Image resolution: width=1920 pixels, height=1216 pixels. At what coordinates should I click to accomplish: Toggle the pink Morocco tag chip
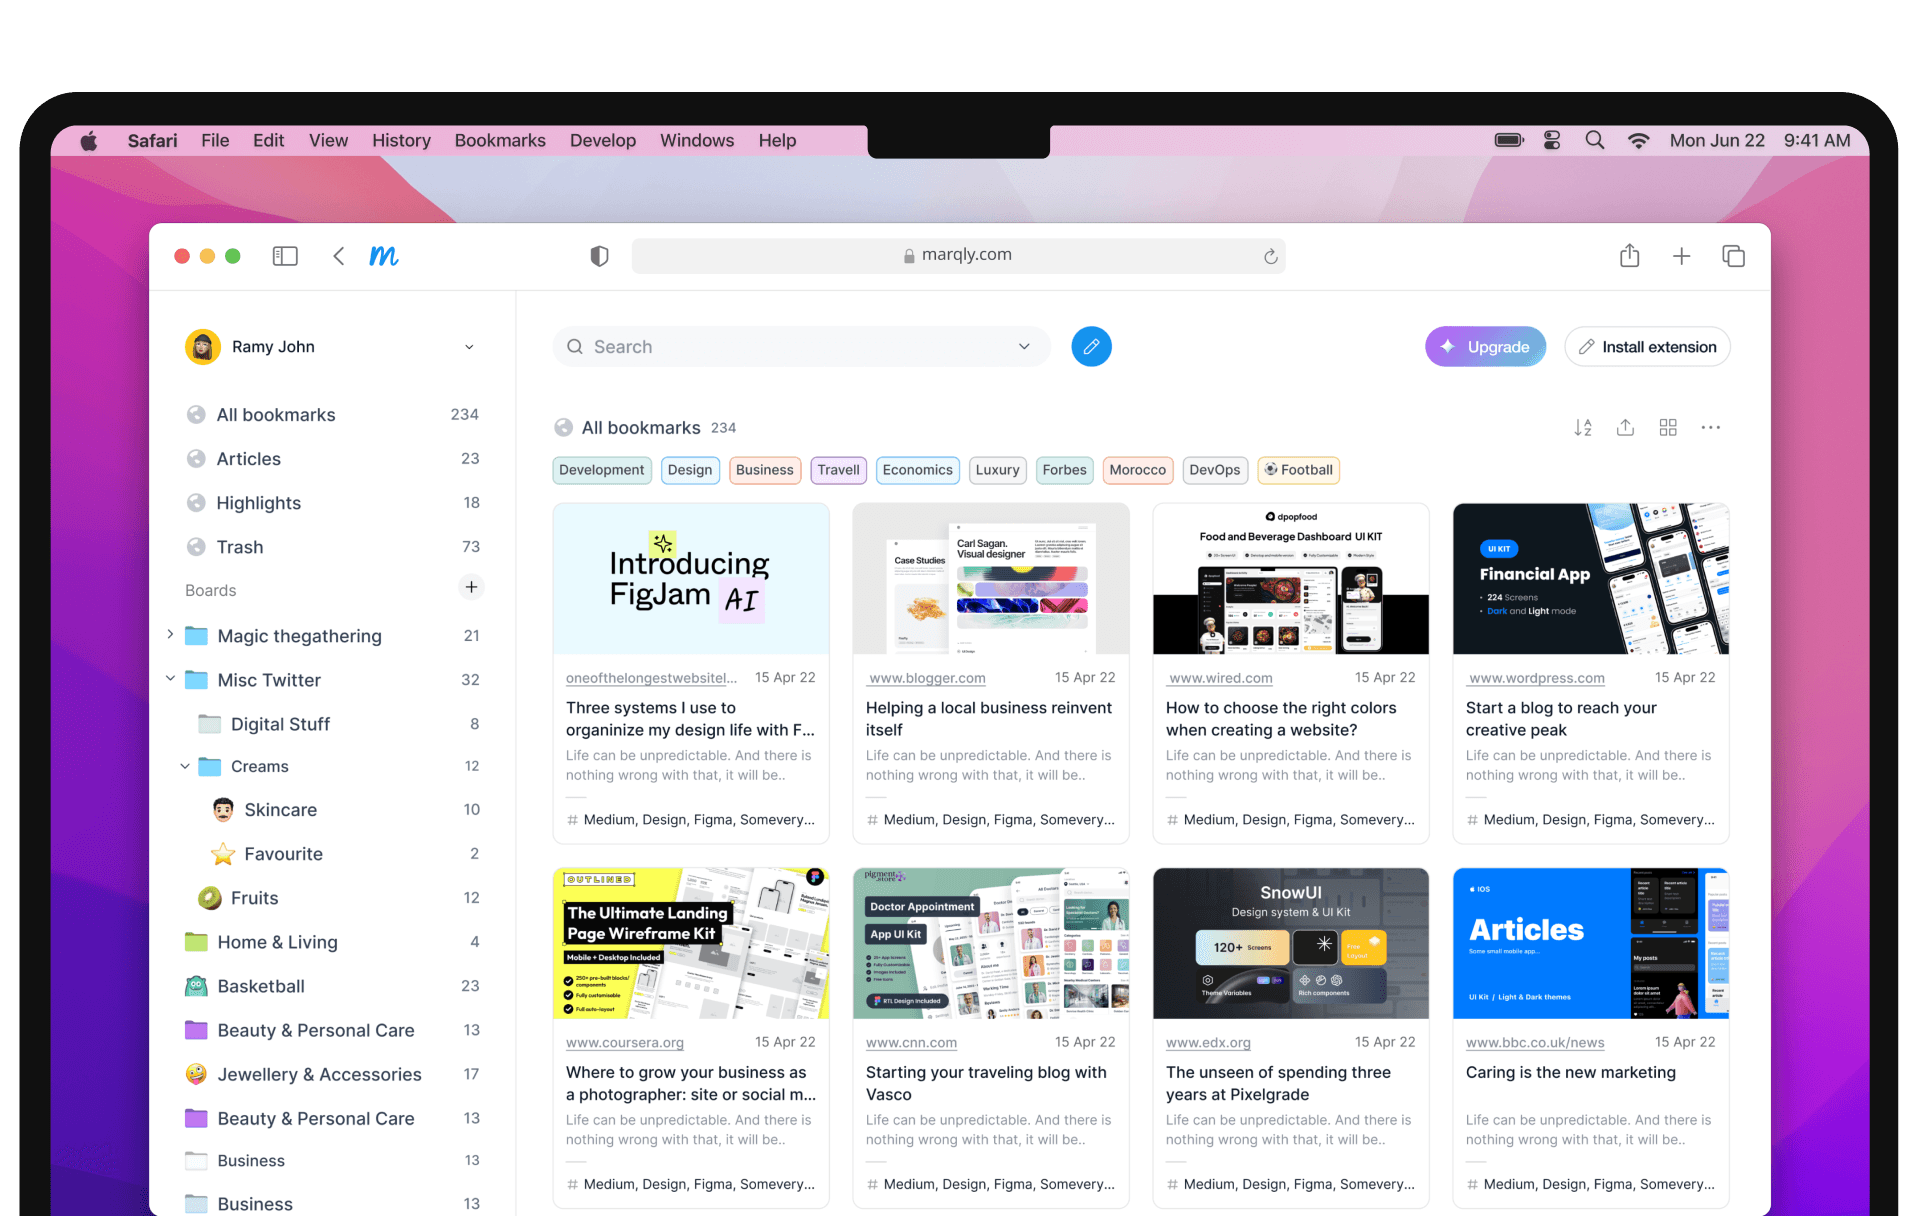[1137, 470]
